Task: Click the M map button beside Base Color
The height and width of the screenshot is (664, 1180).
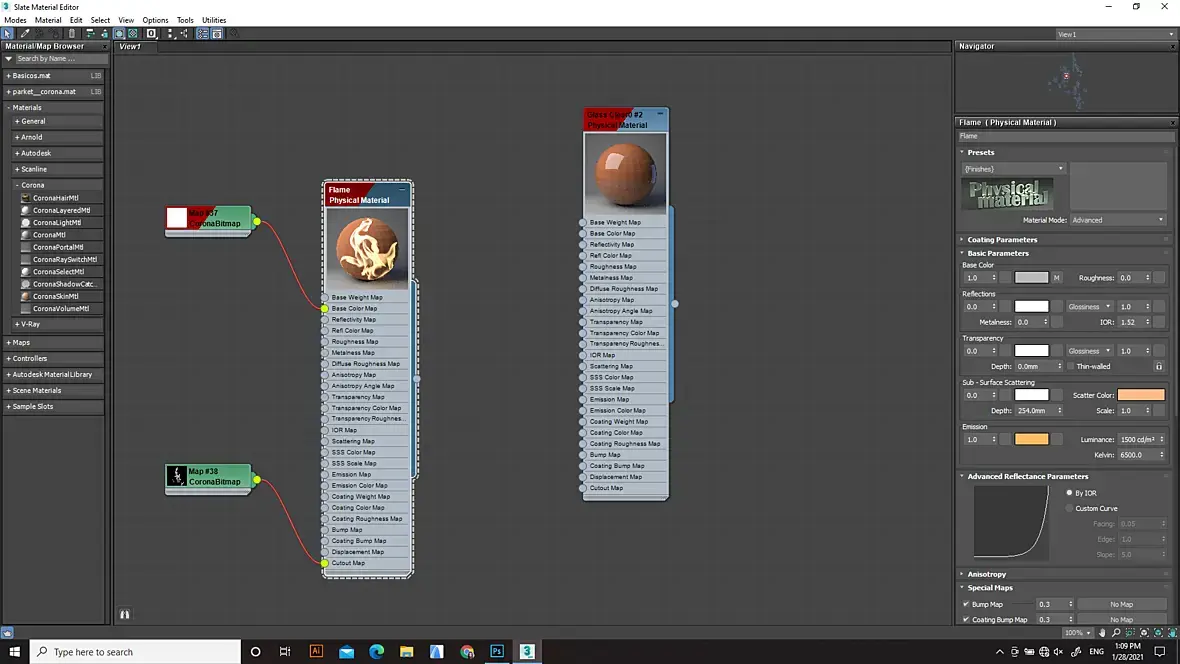Action: point(1057,278)
